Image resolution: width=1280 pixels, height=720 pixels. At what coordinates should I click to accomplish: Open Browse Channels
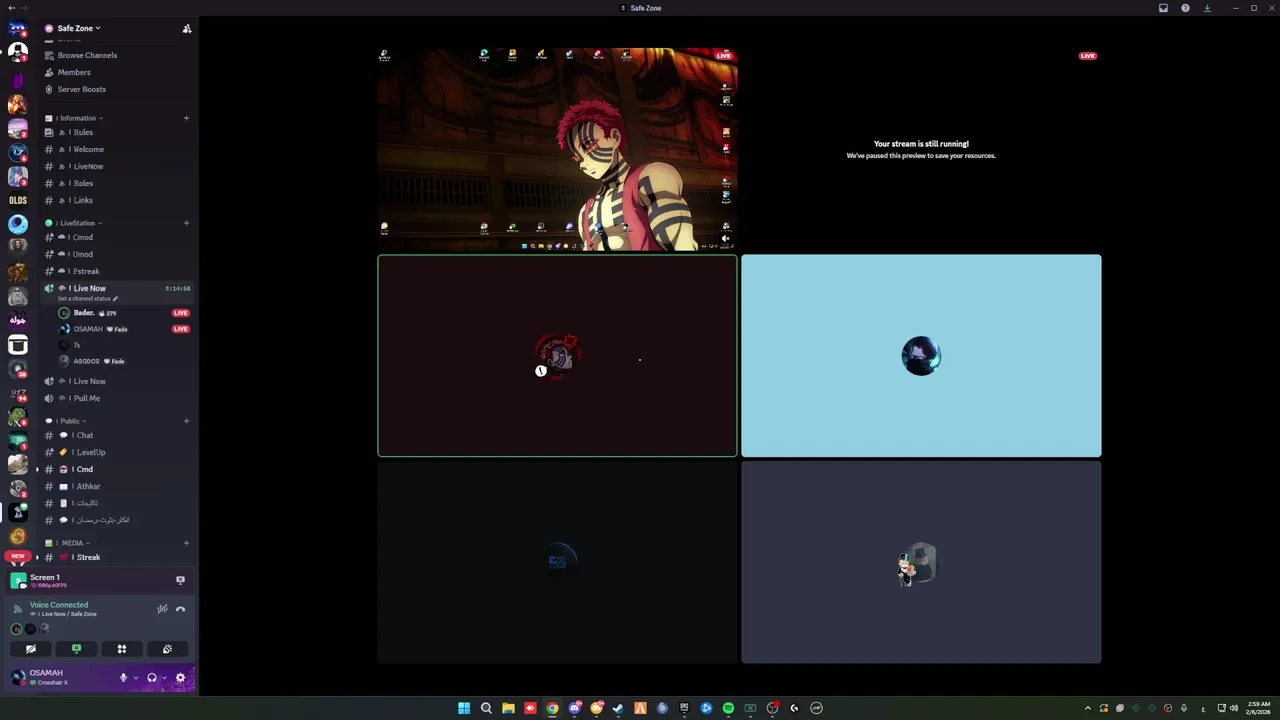(87, 55)
